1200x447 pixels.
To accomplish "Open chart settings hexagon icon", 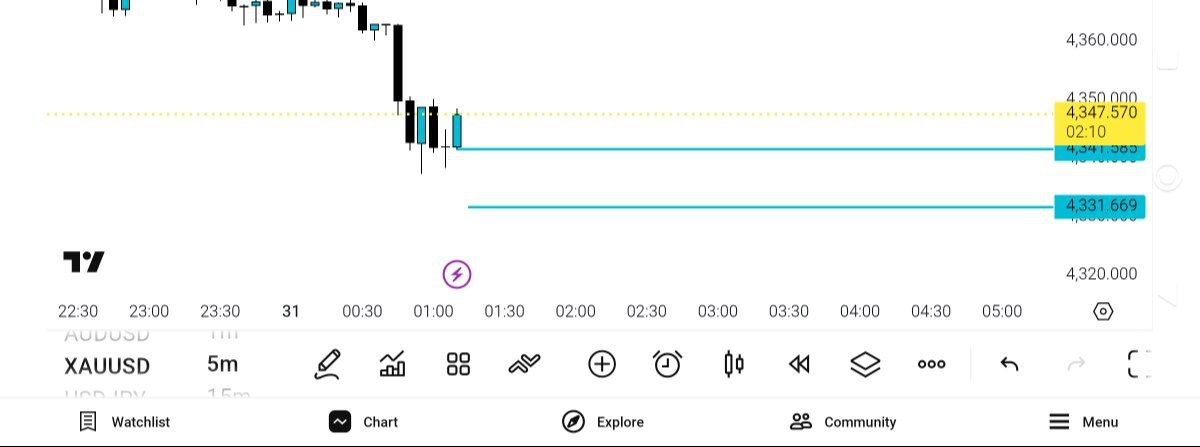I will [1103, 311].
